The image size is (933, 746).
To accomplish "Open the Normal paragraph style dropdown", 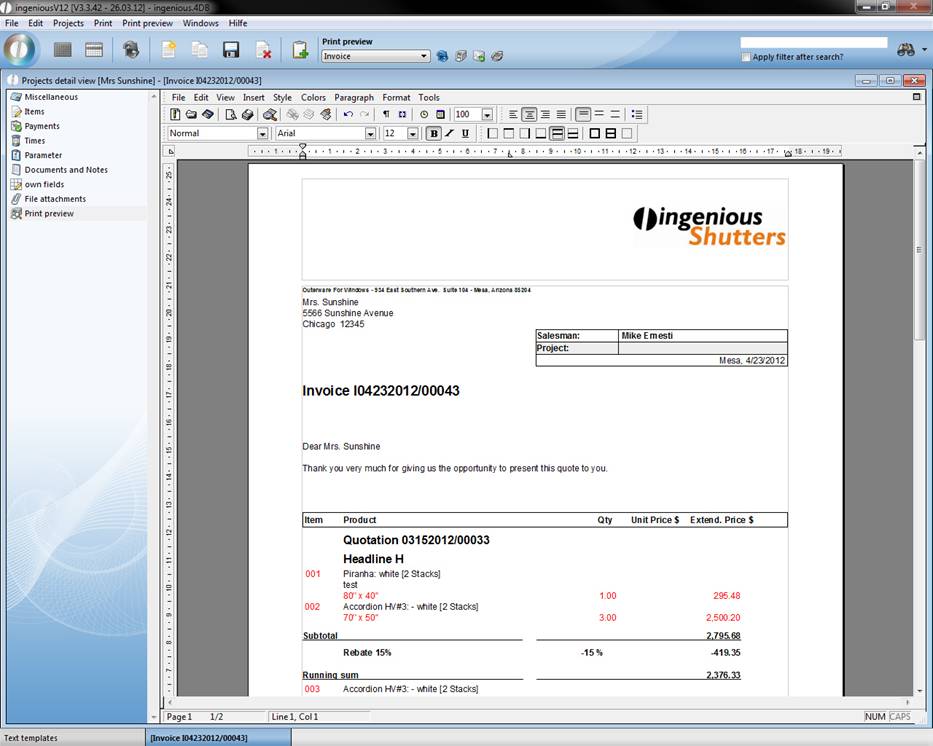I will click(x=263, y=134).
